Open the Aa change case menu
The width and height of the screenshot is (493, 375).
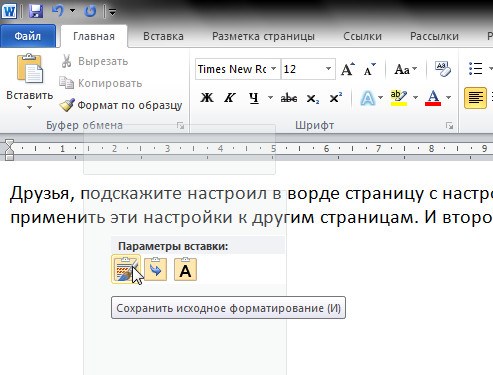point(406,69)
